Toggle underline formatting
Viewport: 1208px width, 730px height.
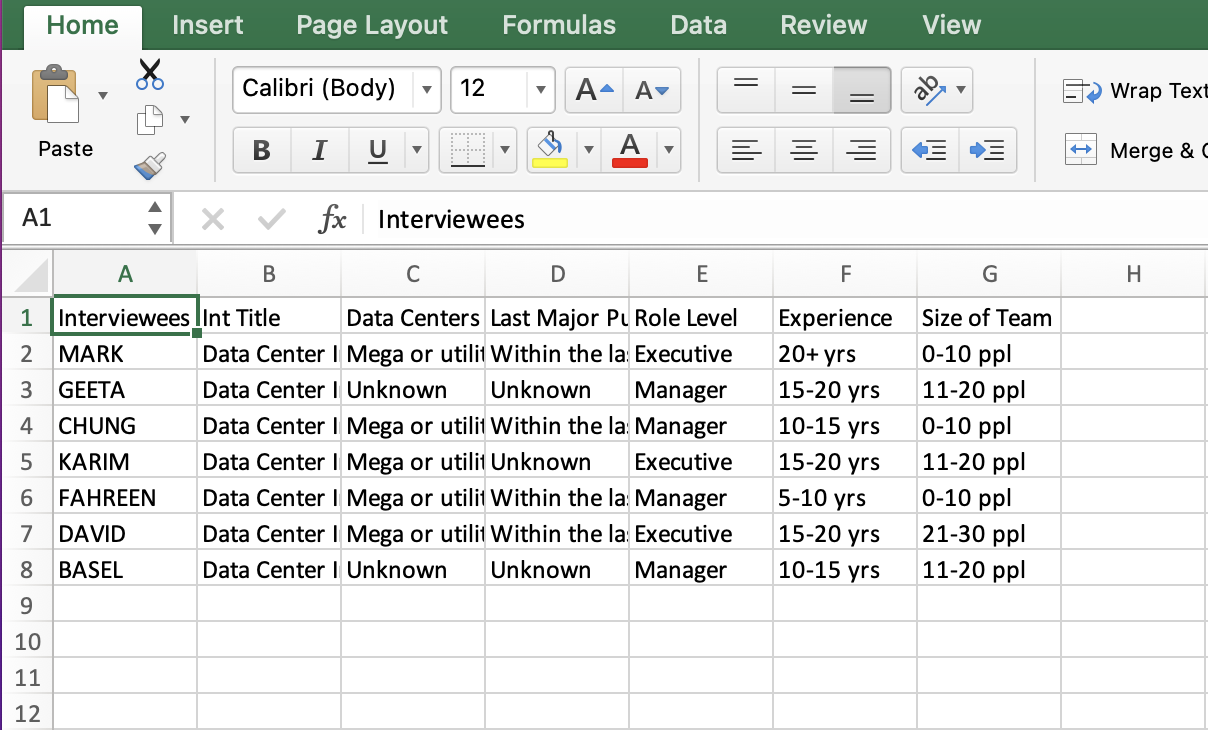pos(377,150)
